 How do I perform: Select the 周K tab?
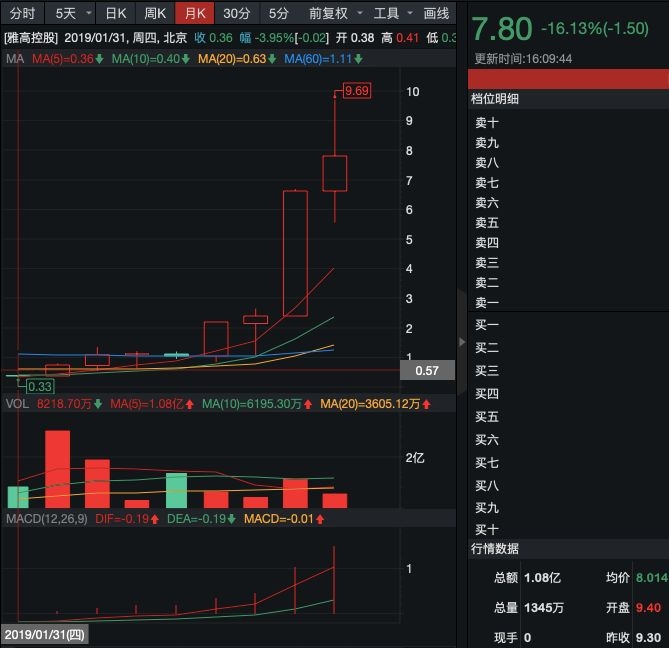click(155, 13)
